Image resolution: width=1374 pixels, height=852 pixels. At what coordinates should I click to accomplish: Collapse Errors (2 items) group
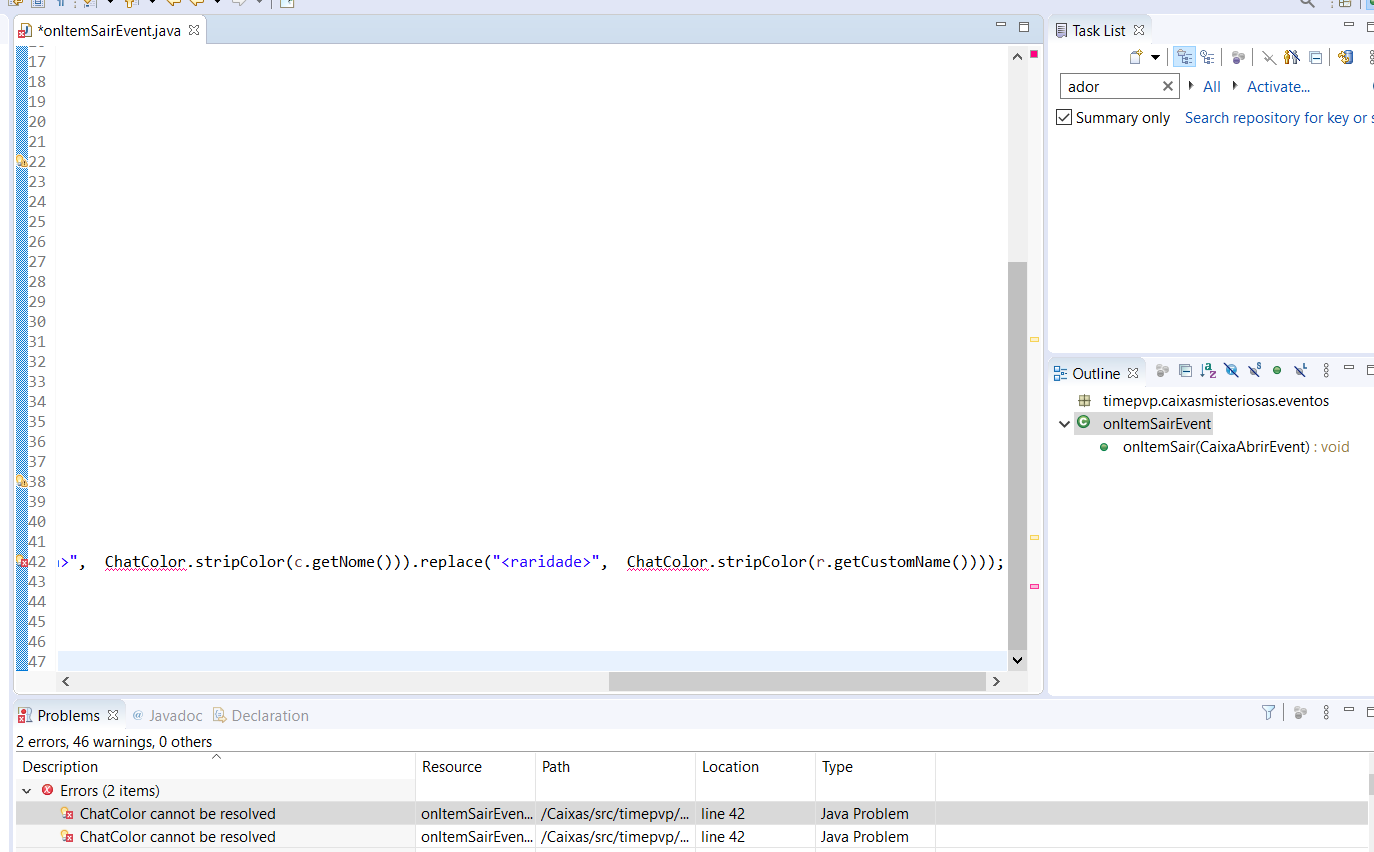(27, 790)
